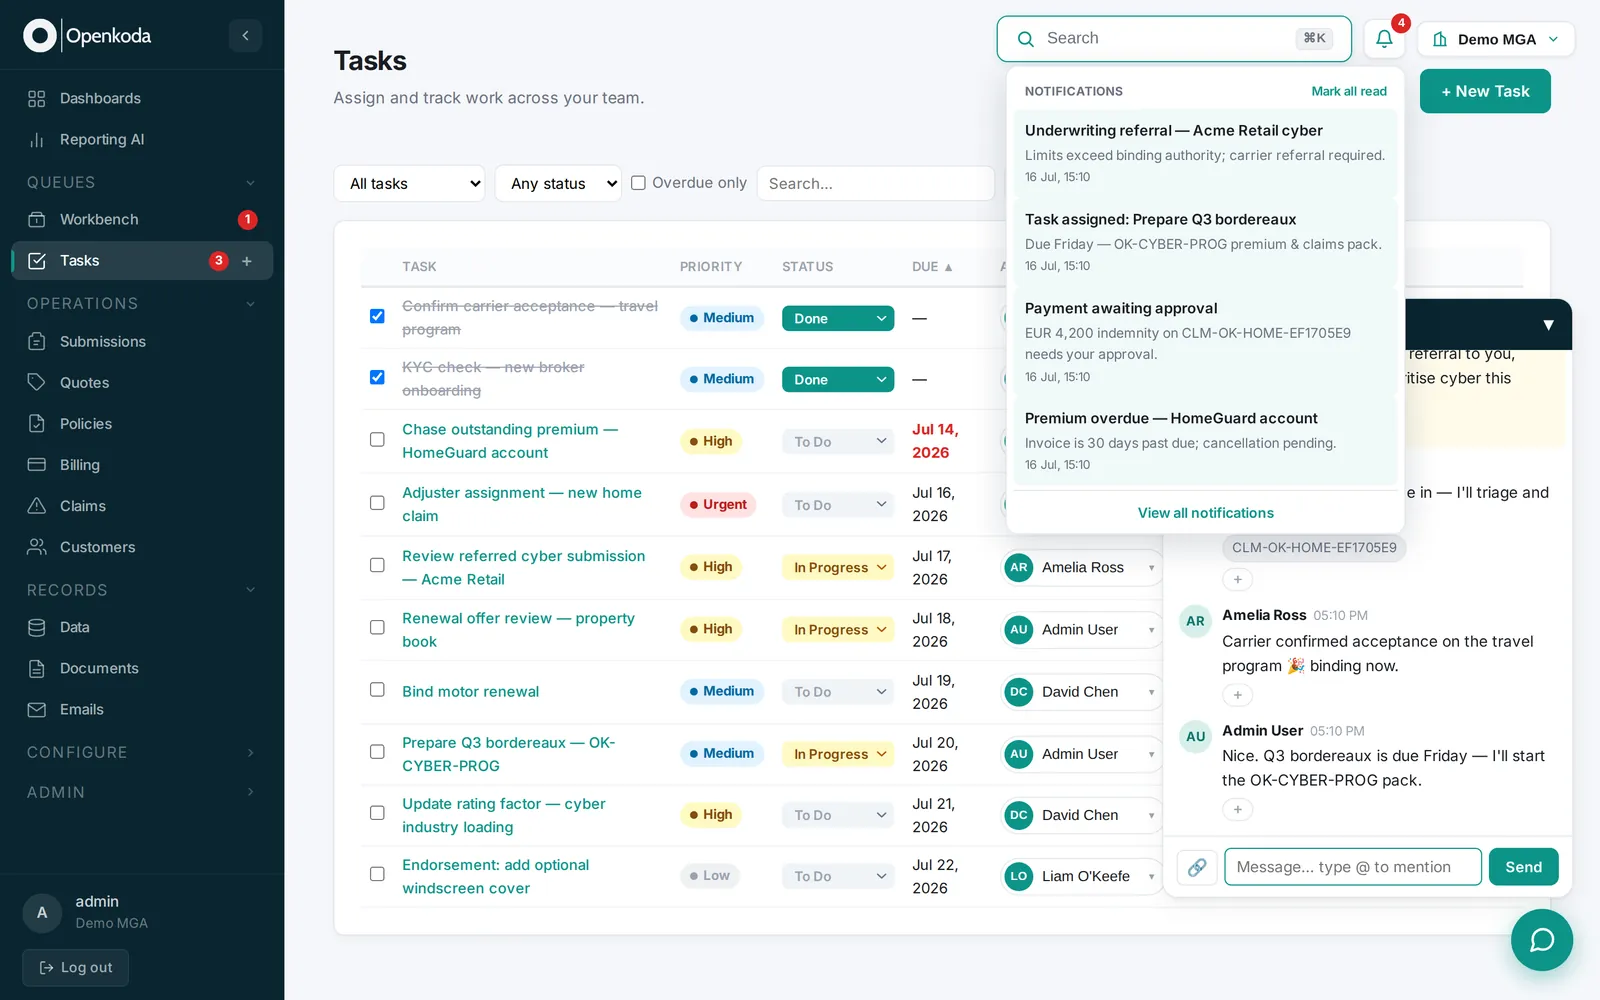The width and height of the screenshot is (1600, 1000).
Task: Collapse the sidebar with the chevron button
Action: tap(245, 36)
